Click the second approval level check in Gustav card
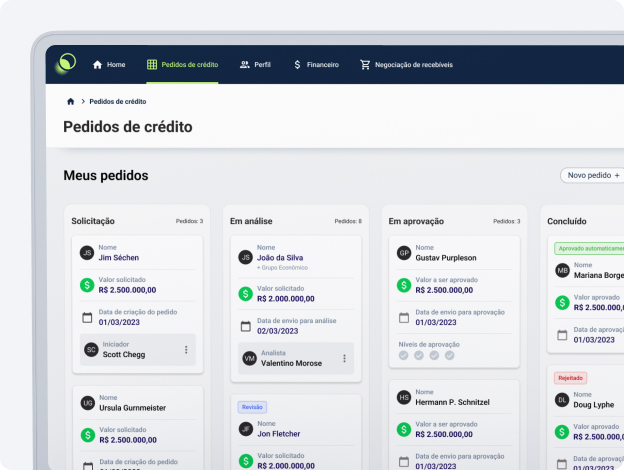 (x=419, y=355)
